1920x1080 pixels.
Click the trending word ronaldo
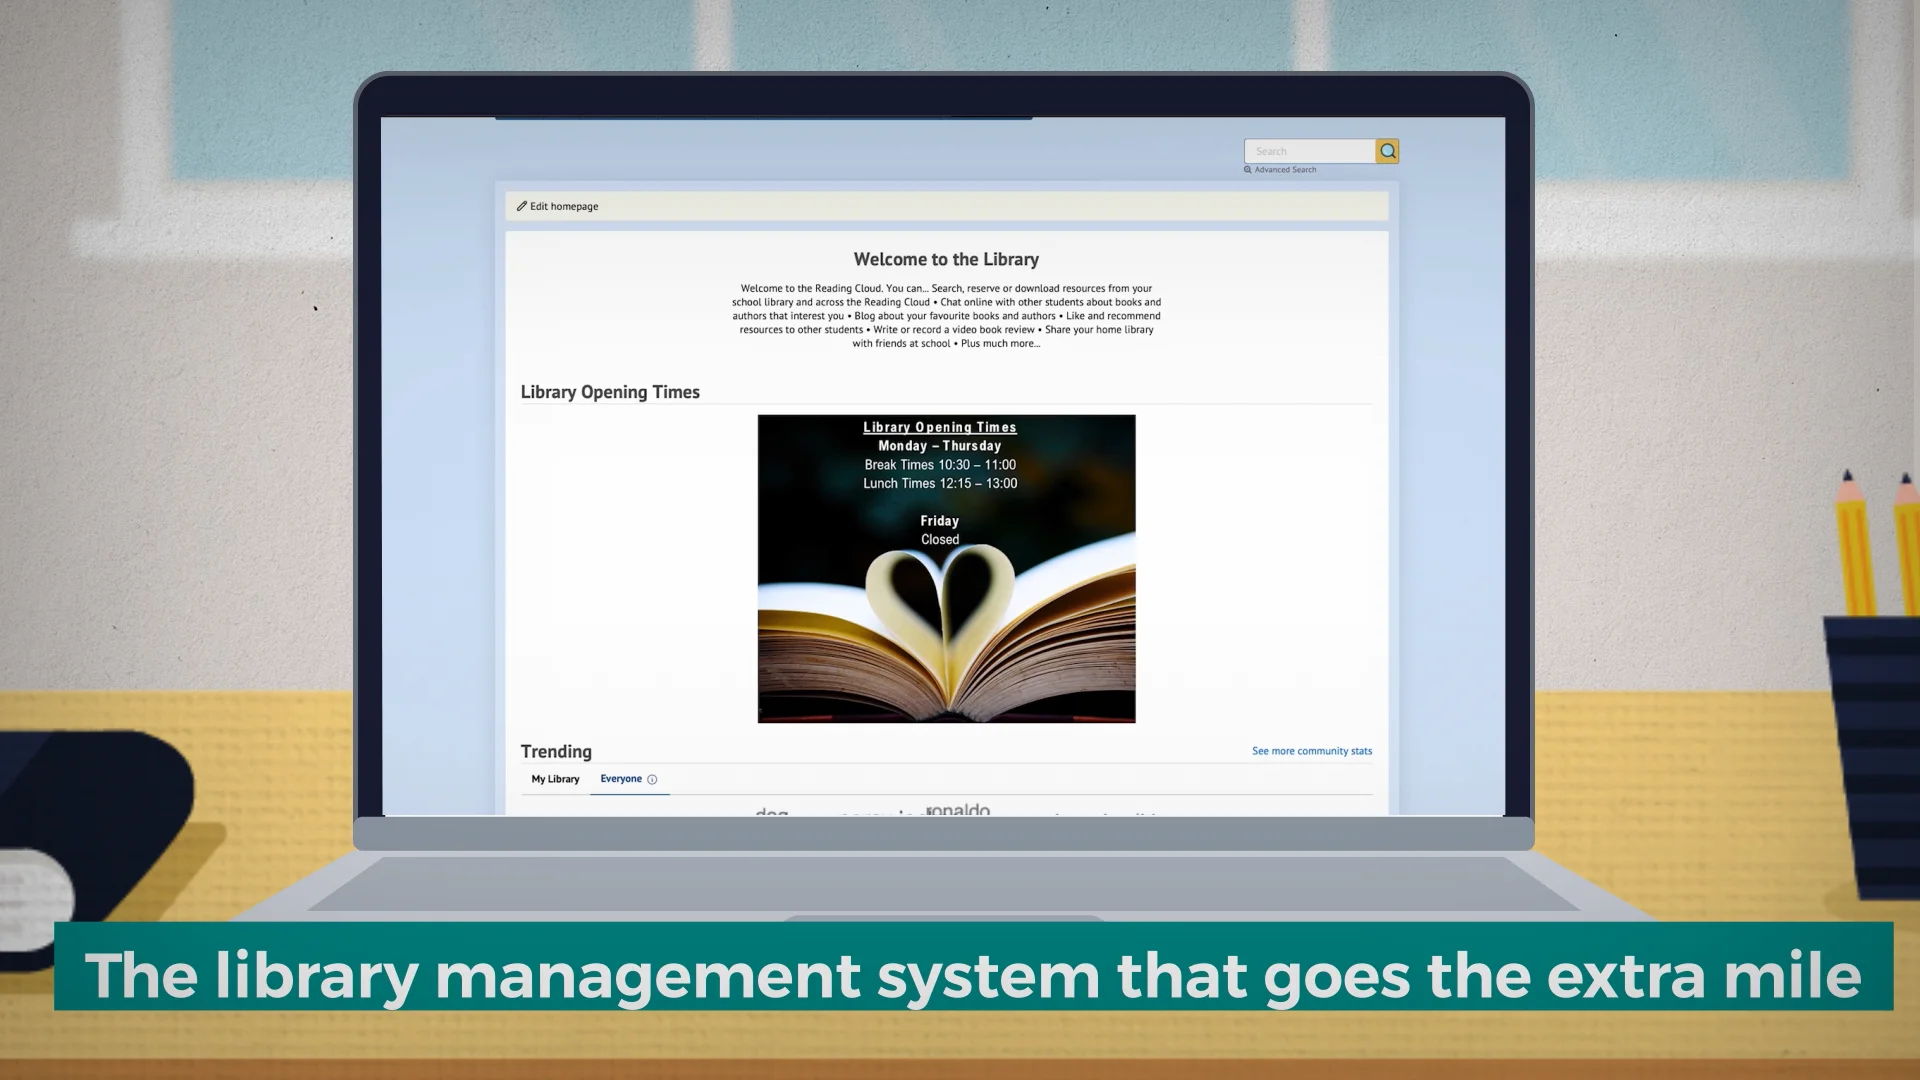958,809
